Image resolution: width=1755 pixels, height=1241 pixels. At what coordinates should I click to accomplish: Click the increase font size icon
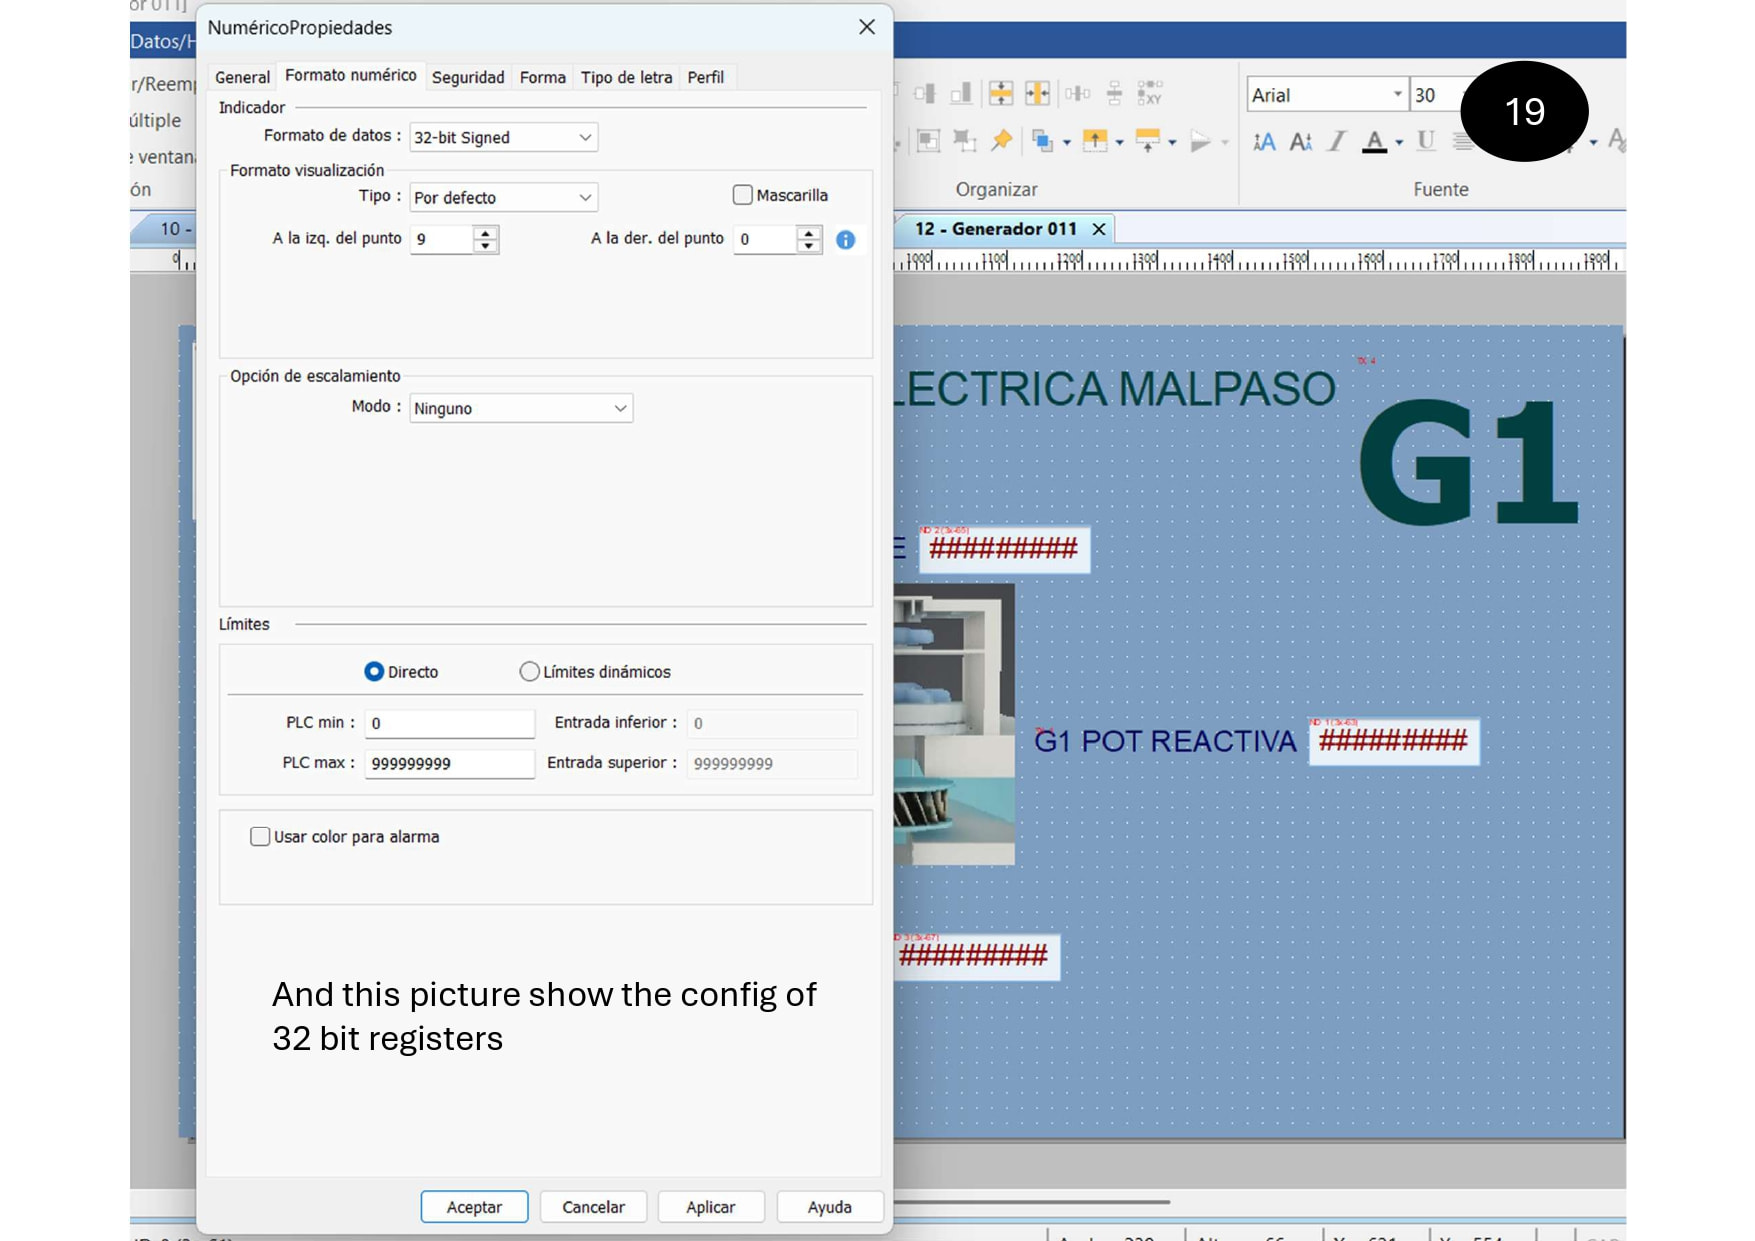click(1264, 142)
